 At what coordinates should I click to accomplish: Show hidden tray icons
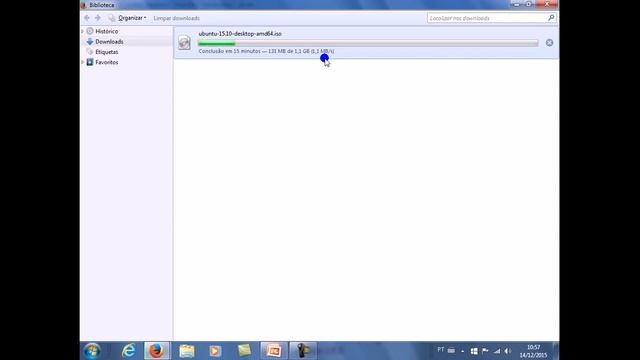coord(462,351)
